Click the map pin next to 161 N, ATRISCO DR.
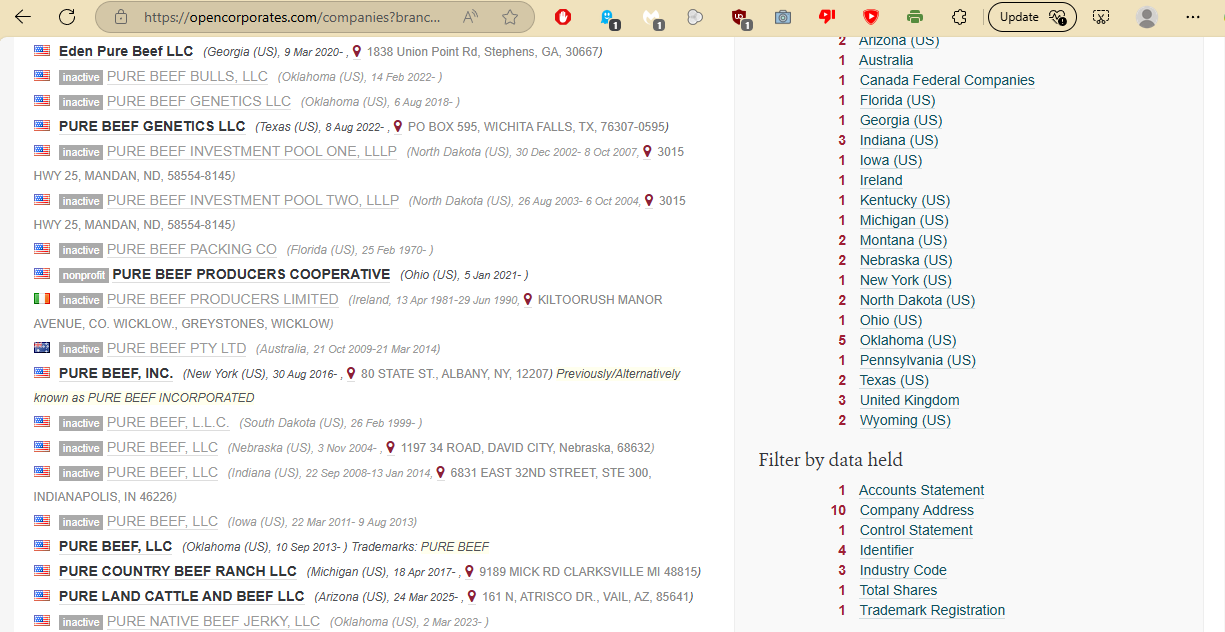 473,596
